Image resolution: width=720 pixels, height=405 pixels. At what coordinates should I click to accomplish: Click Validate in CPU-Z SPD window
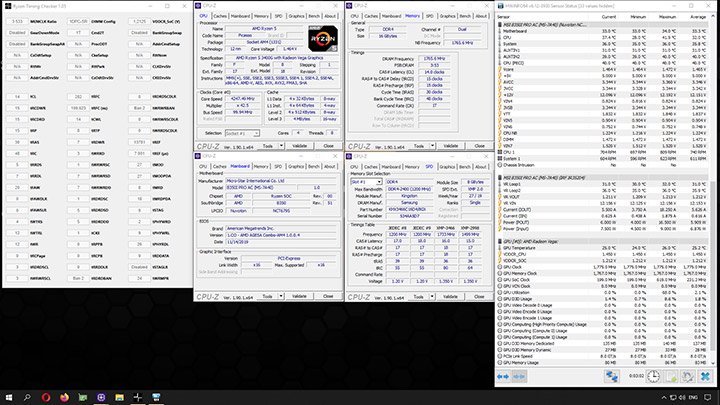(x=450, y=297)
